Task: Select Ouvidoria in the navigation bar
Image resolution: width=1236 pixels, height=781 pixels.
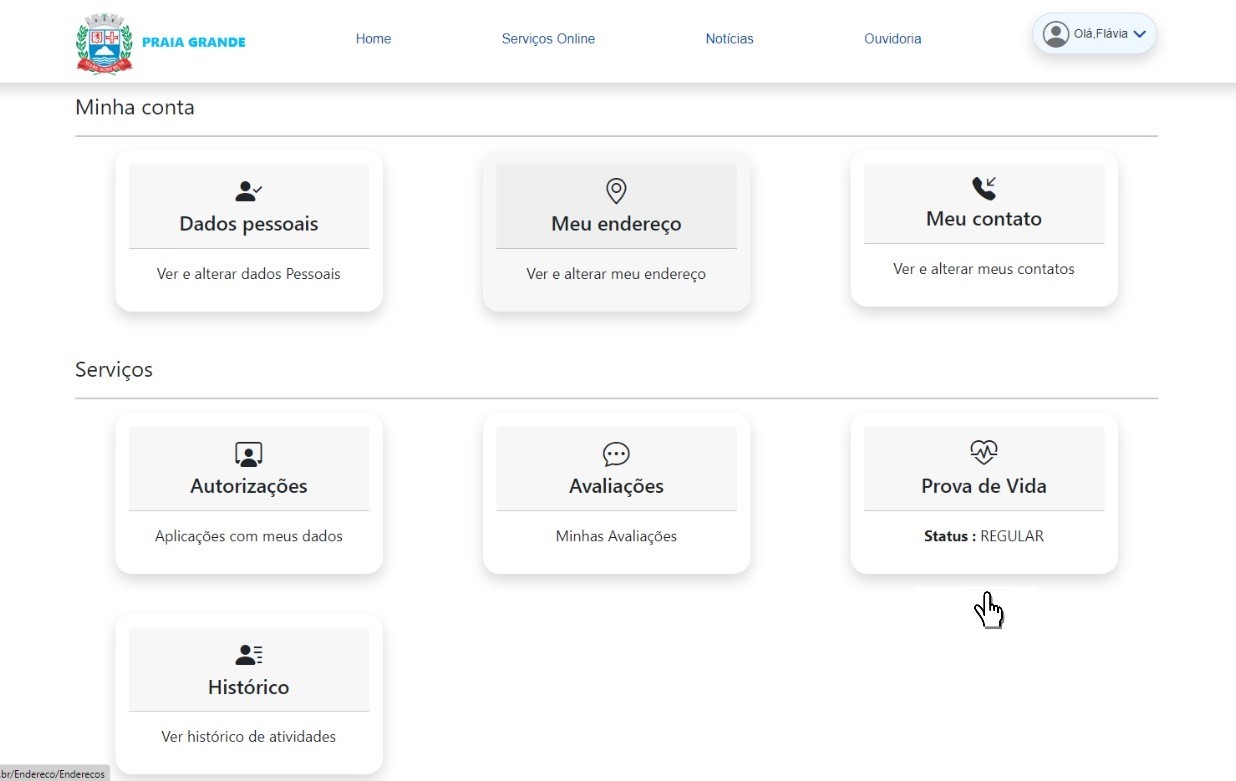Action: coord(892,39)
